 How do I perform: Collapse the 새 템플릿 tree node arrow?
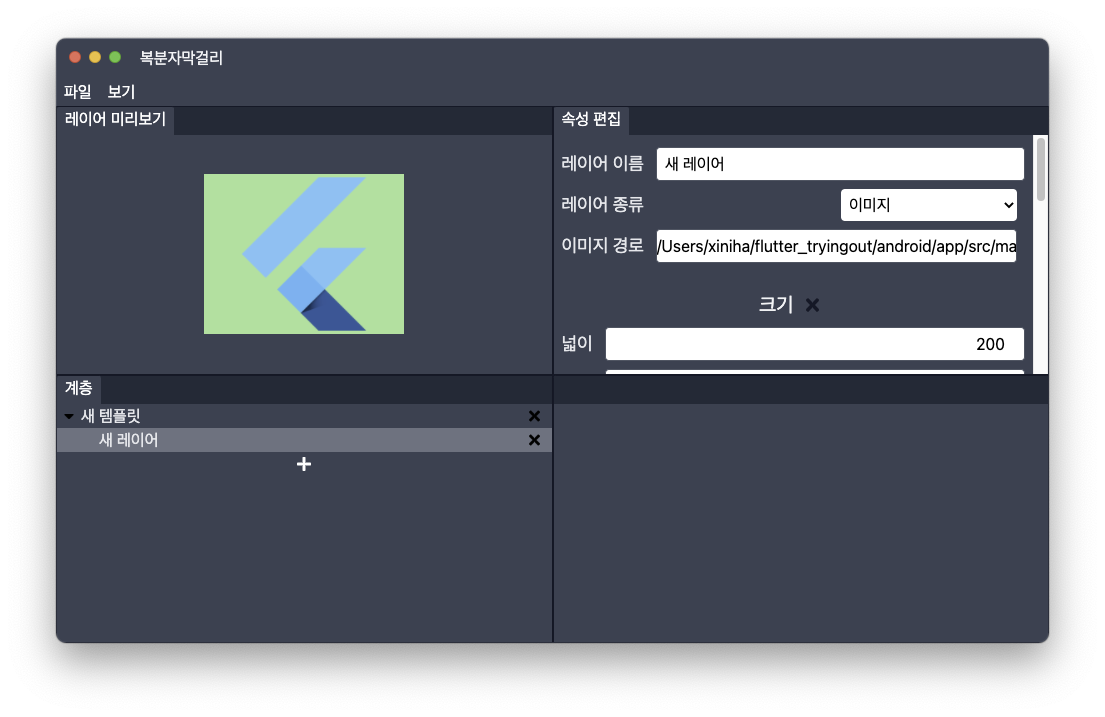(x=69, y=416)
